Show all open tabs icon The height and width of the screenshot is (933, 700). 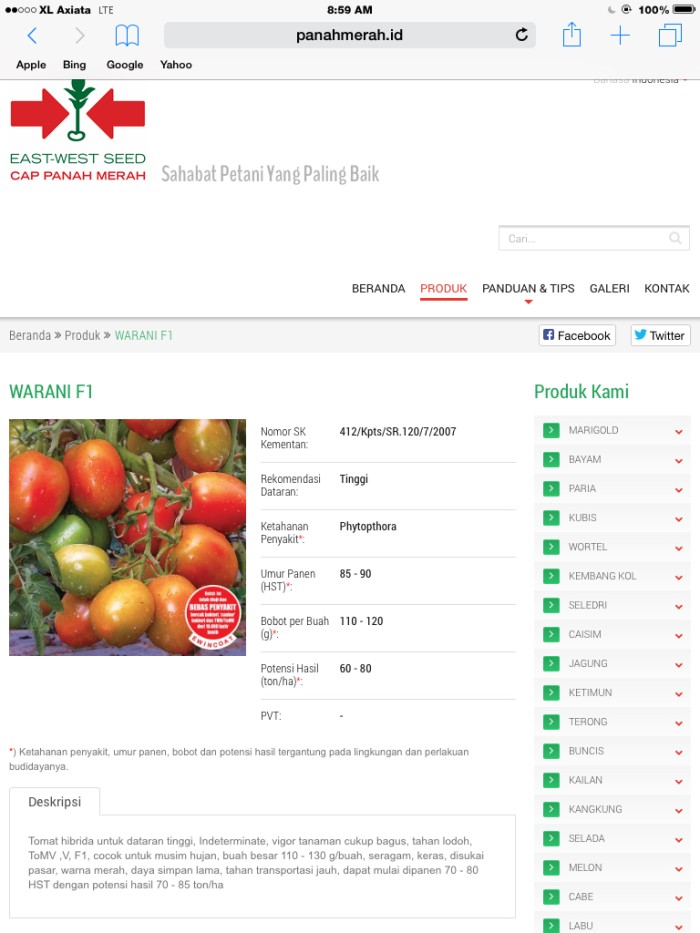click(670, 35)
